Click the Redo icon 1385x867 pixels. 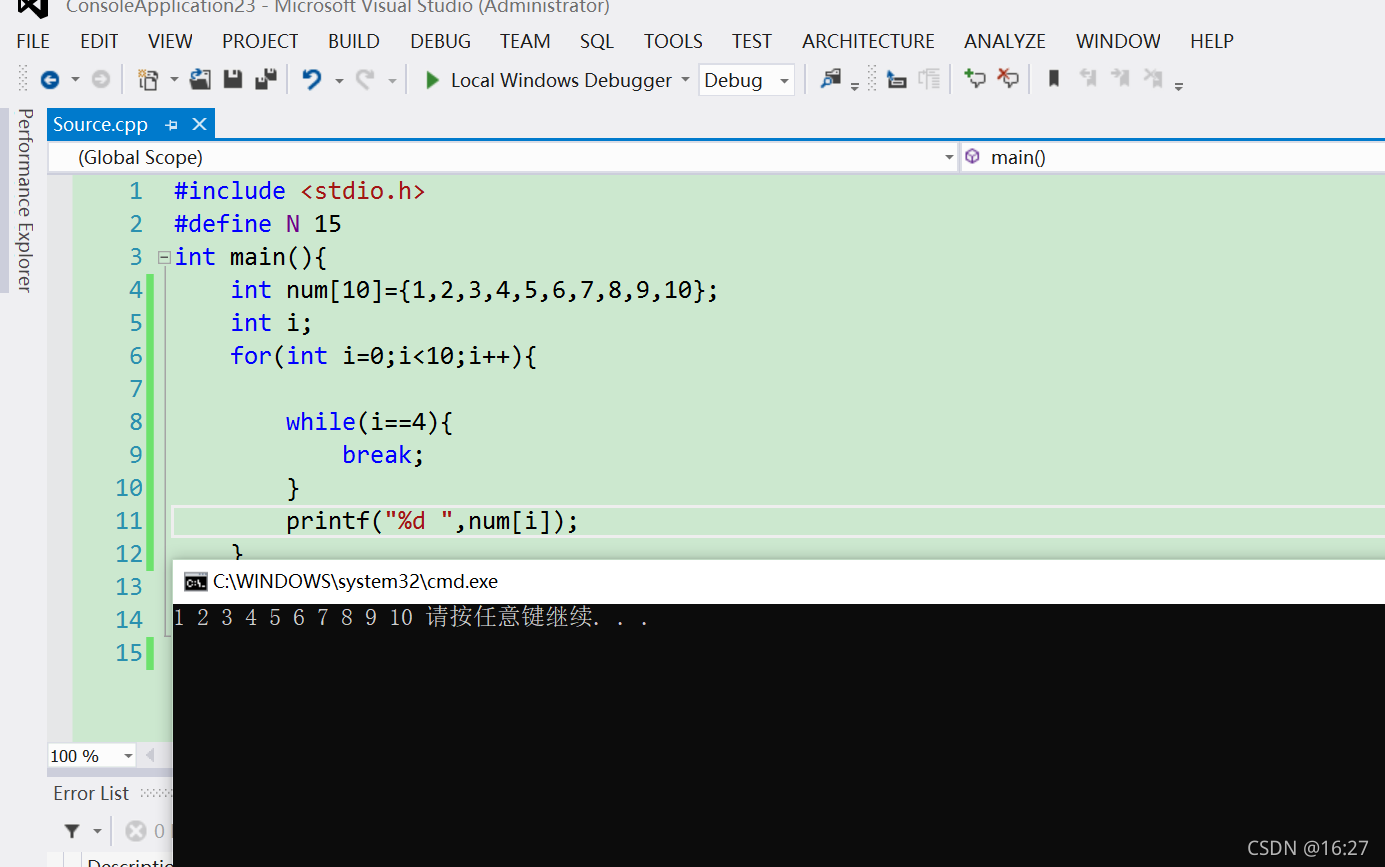click(366, 80)
